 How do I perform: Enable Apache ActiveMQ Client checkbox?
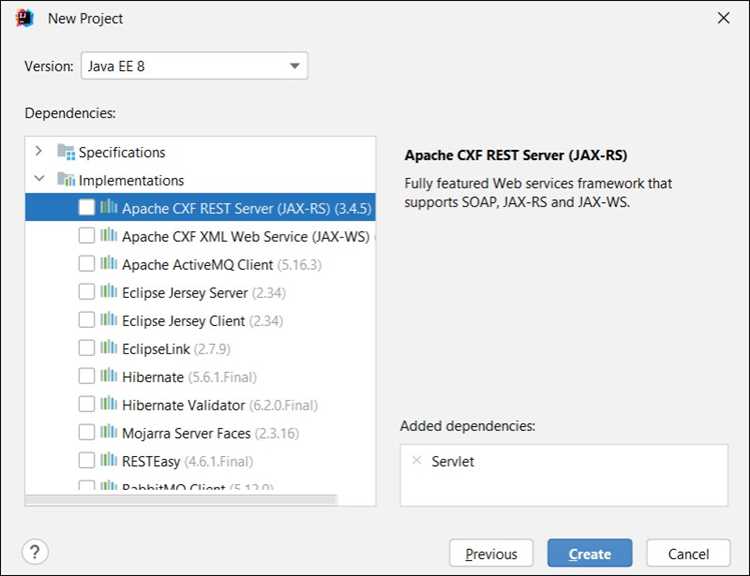(x=87, y=264)
